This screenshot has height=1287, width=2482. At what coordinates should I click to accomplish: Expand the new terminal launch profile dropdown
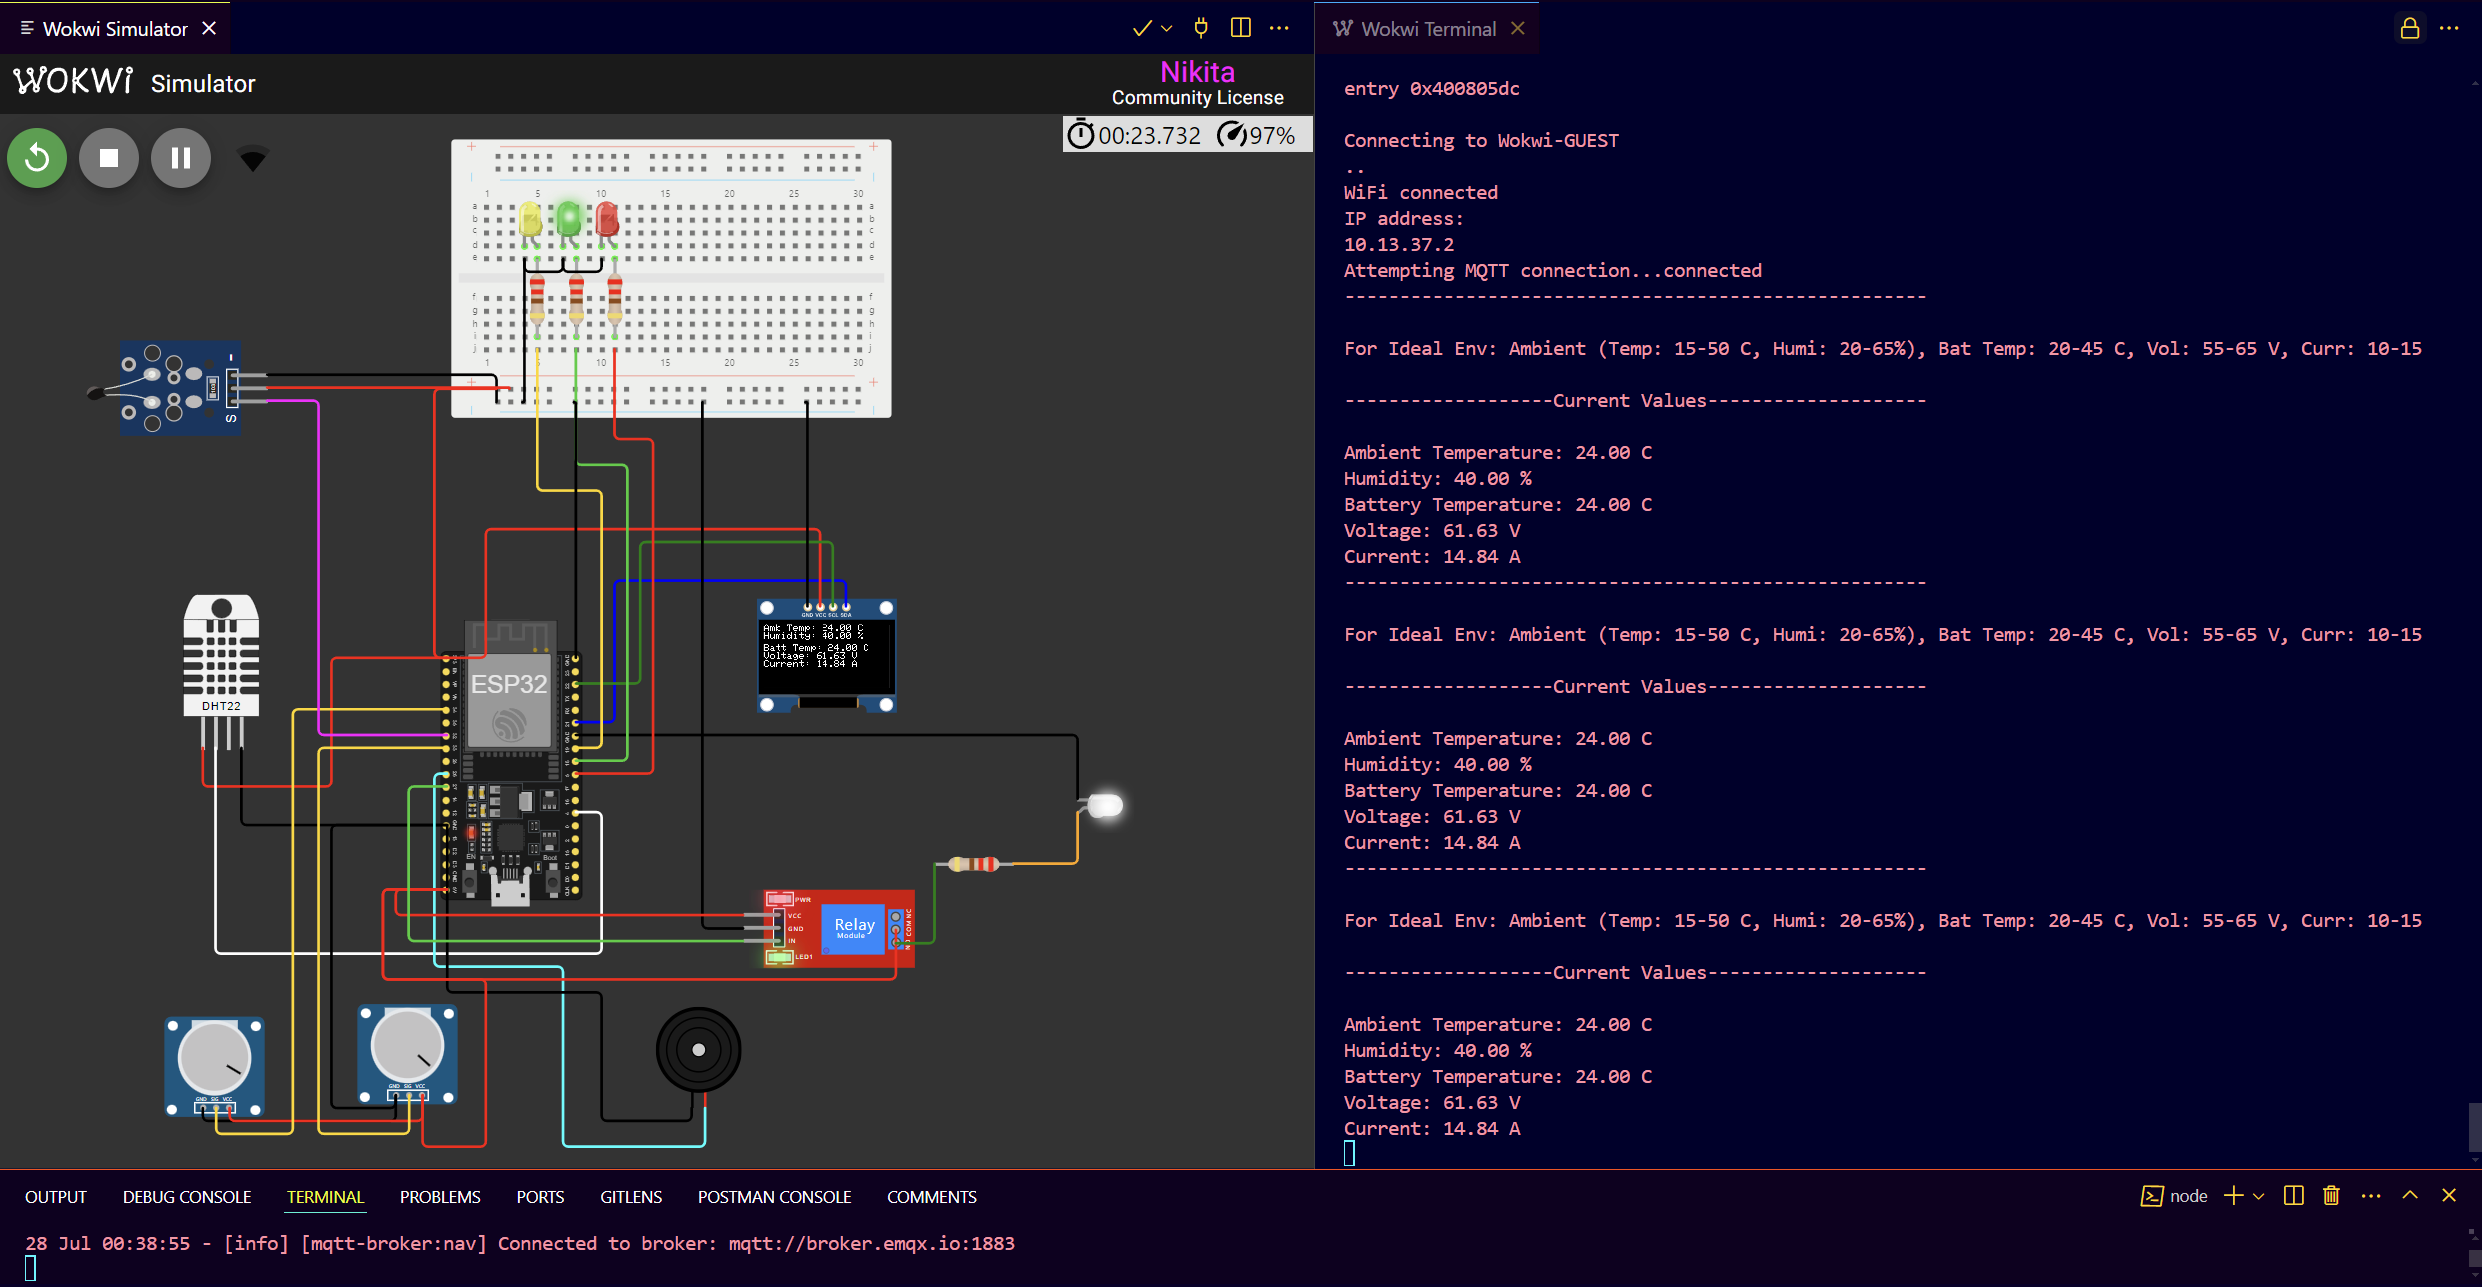click(2258, 1197)
